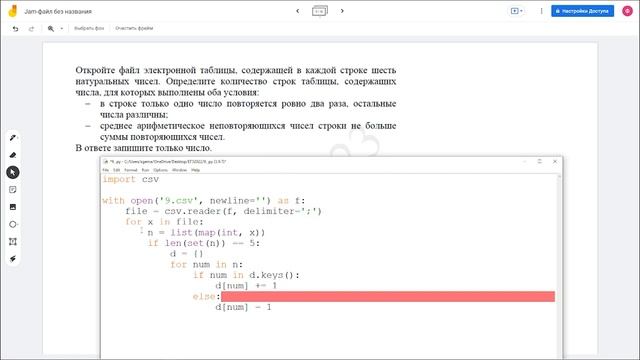Screen dimensions: 640x360
Task: Open the three-dot more options menu
Action: coord(541,11)
